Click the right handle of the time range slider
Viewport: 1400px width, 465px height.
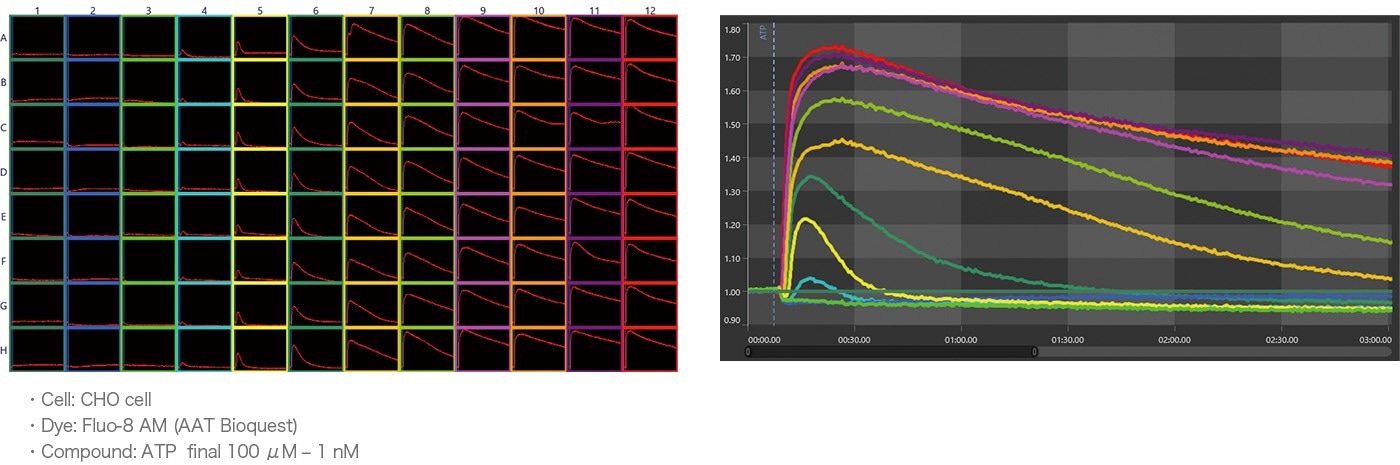click(1034, 351)
